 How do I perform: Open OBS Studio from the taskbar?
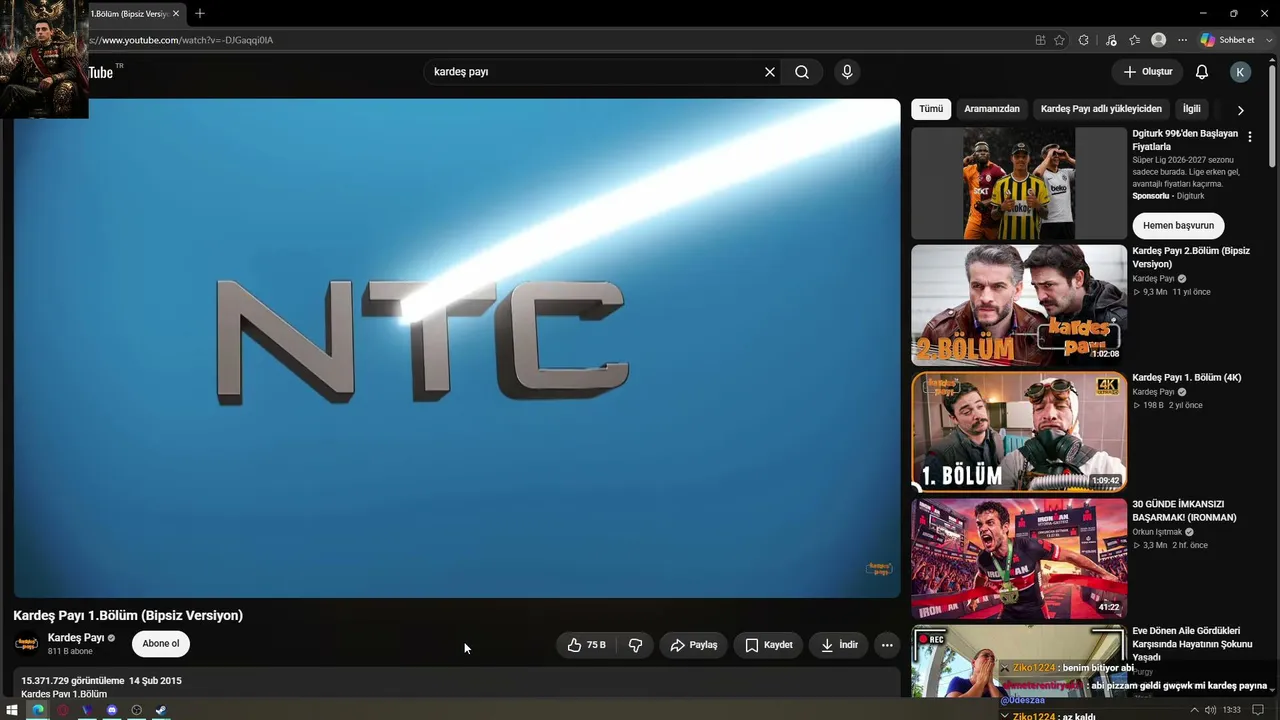(x=137, y=710)
